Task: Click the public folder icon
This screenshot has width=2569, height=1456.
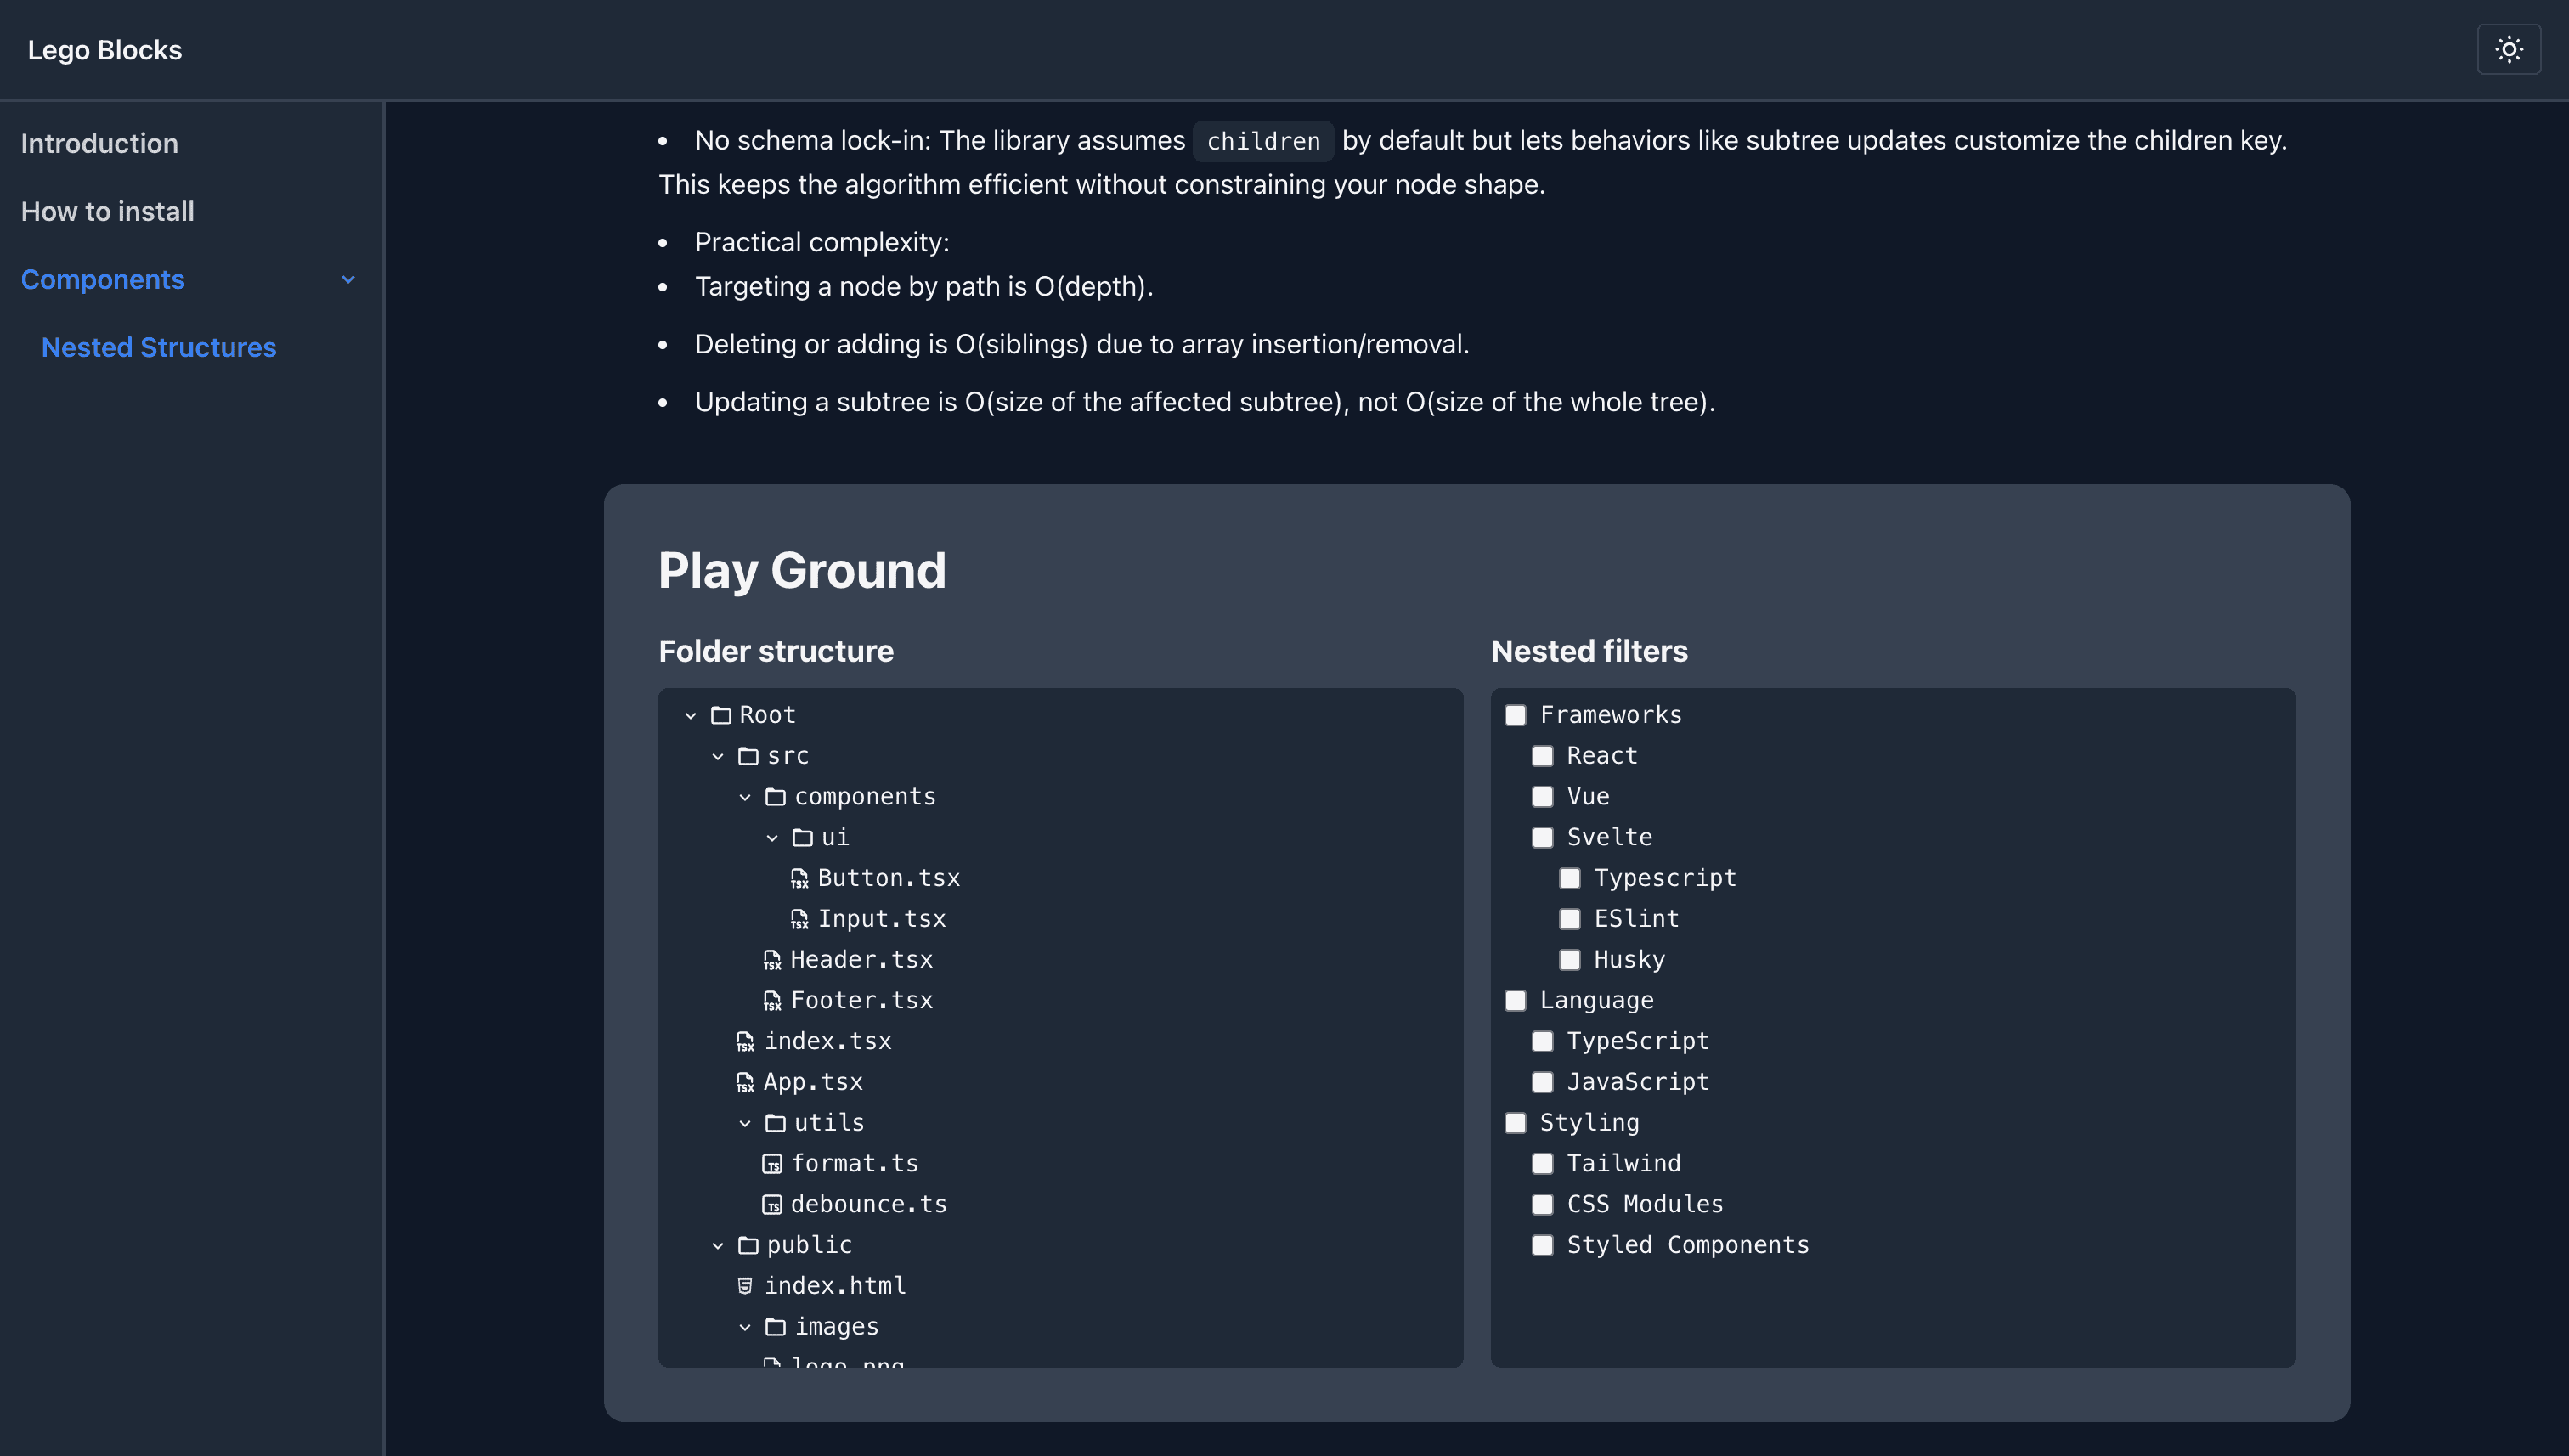Action: click(x=748, y=1245)
